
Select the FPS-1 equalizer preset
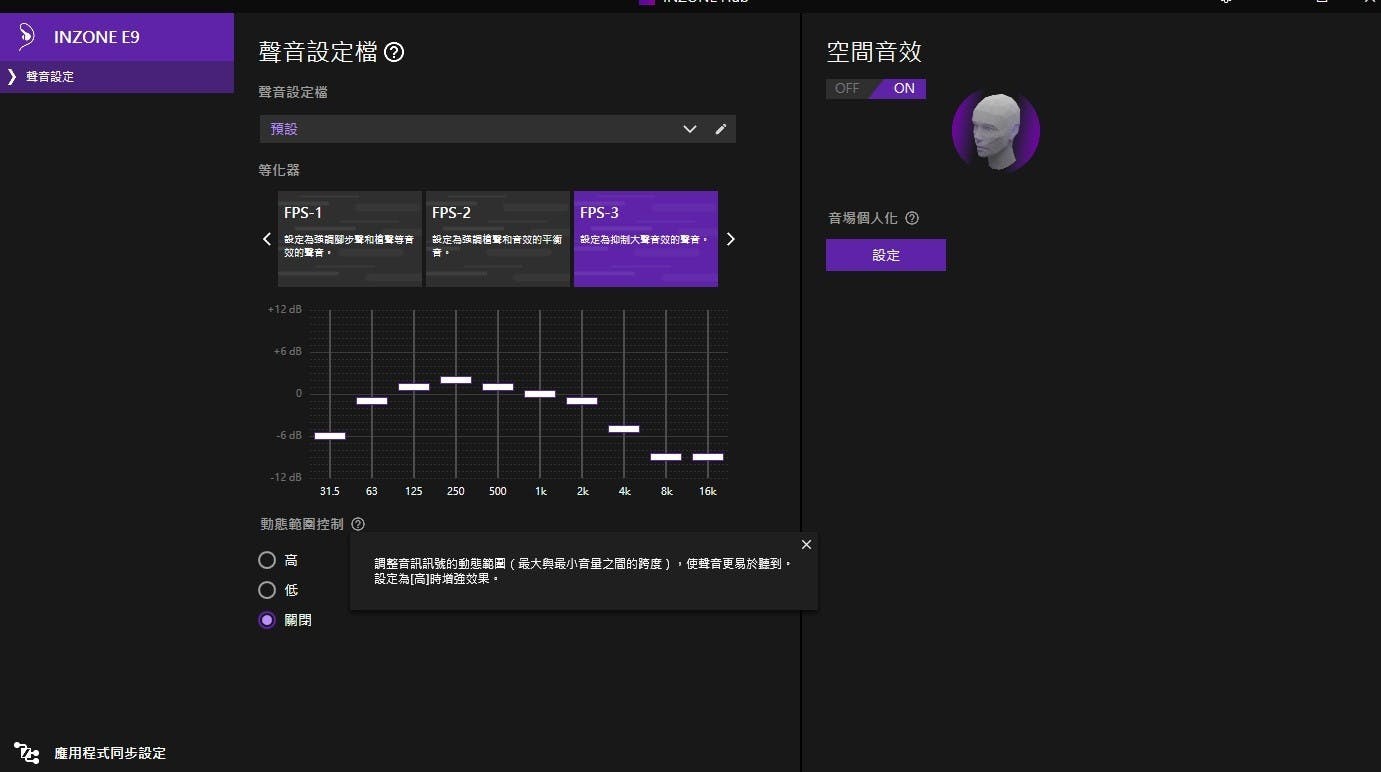(x=349, y=239)
